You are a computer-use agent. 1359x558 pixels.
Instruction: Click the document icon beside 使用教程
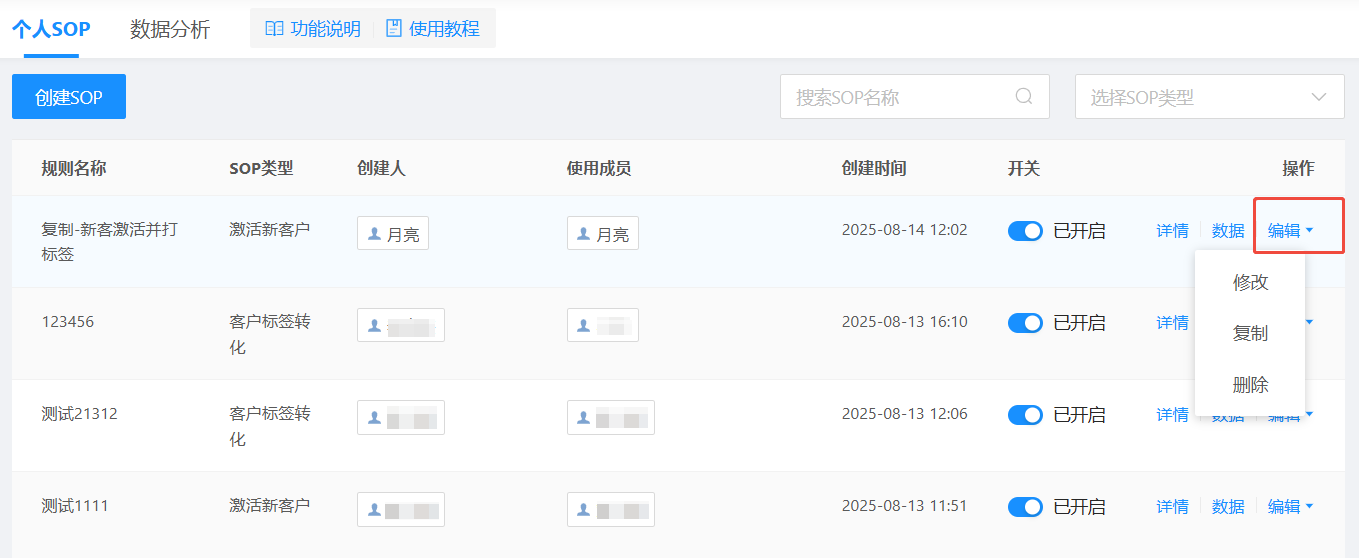pyautogui.click(x=394, y=28)
